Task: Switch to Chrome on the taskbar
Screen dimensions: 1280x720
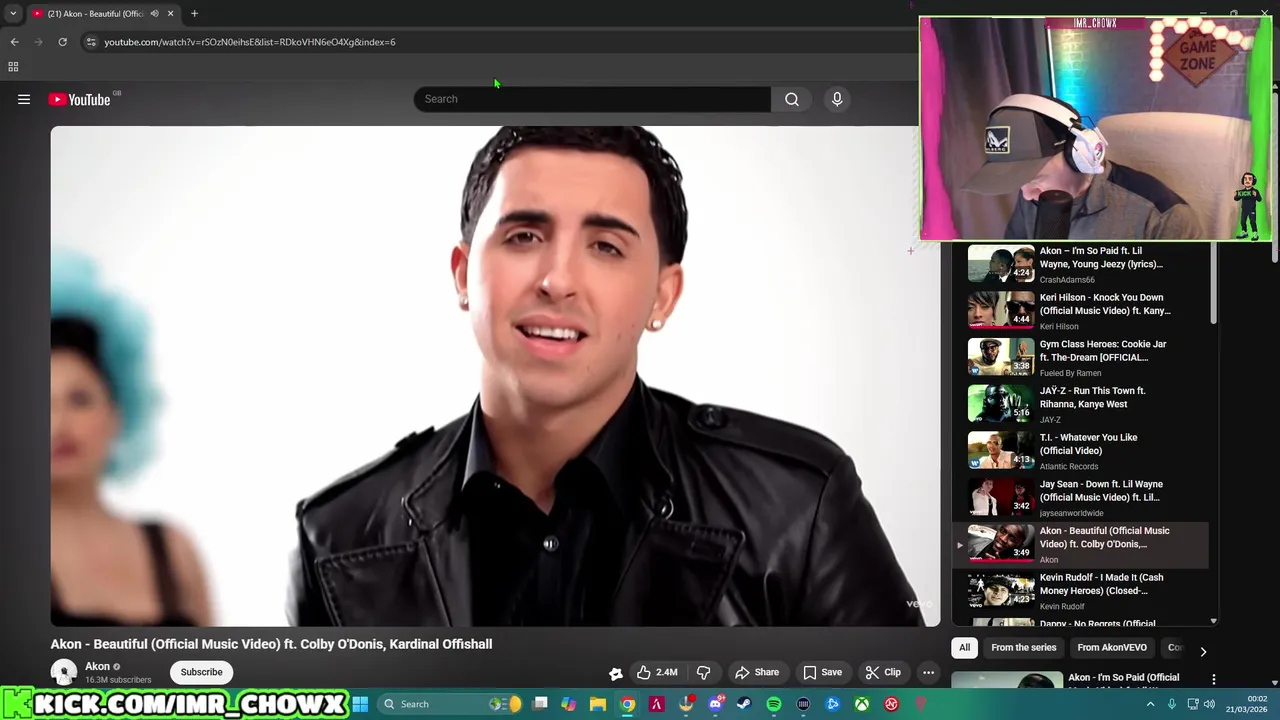Action: click(x=627, y=704)
